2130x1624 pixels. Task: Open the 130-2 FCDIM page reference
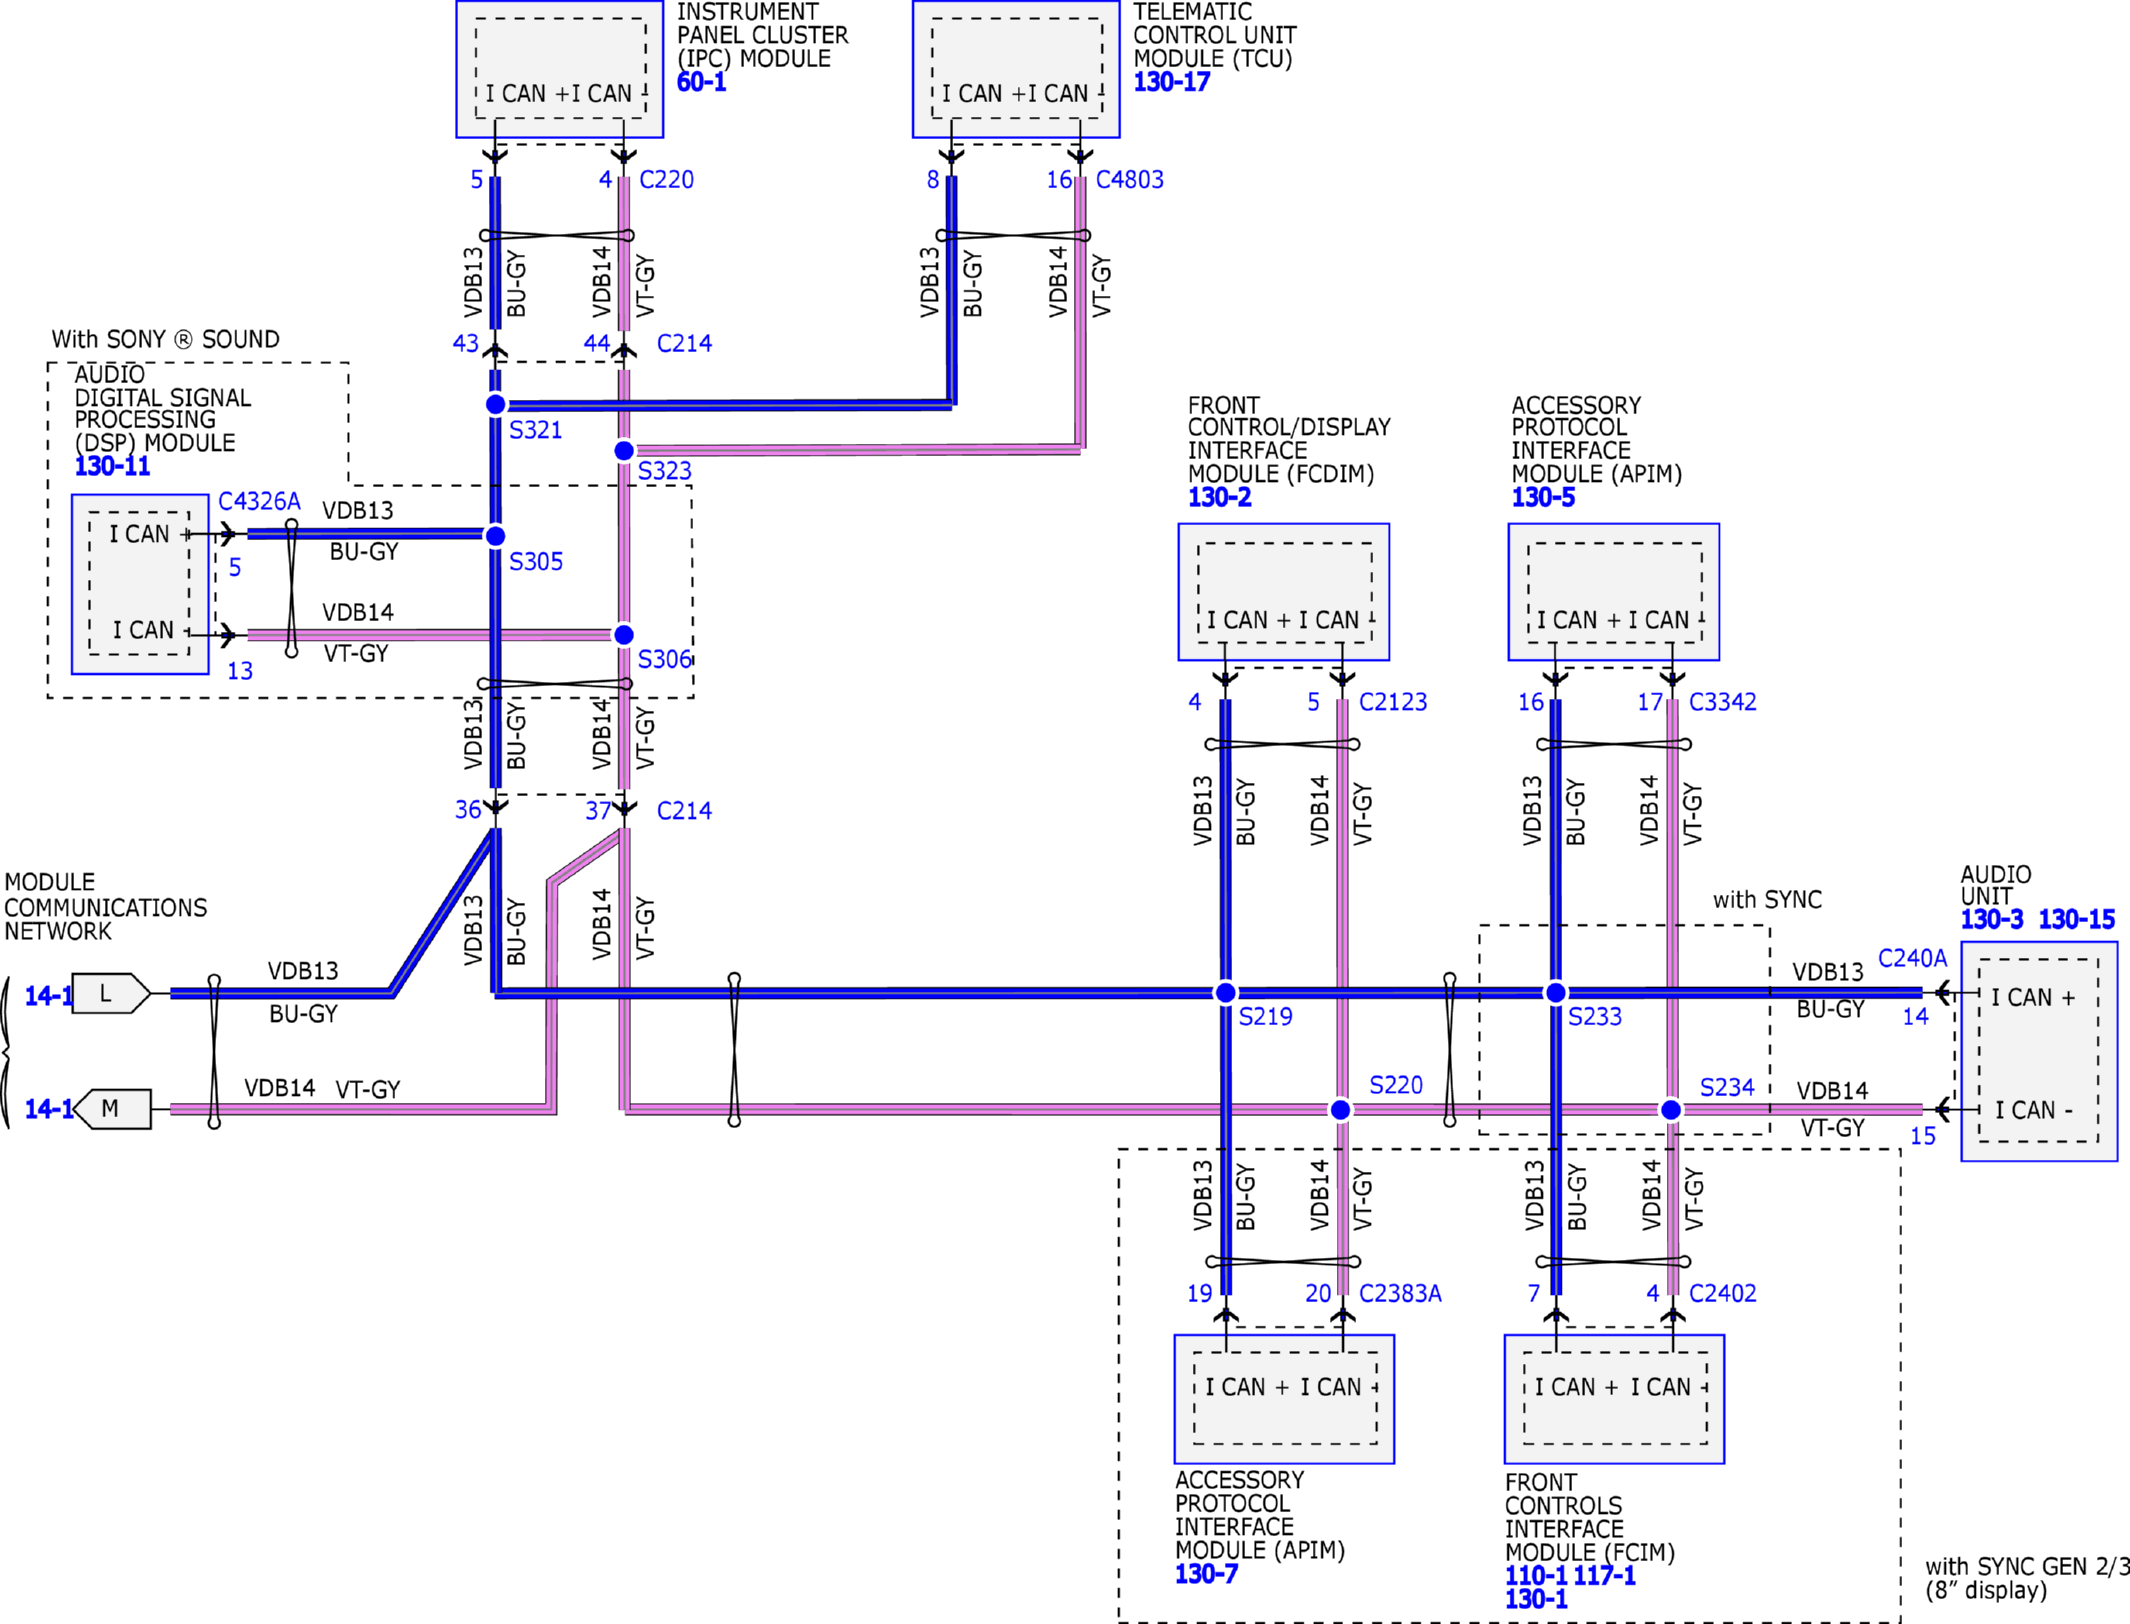coord(1219,497)
